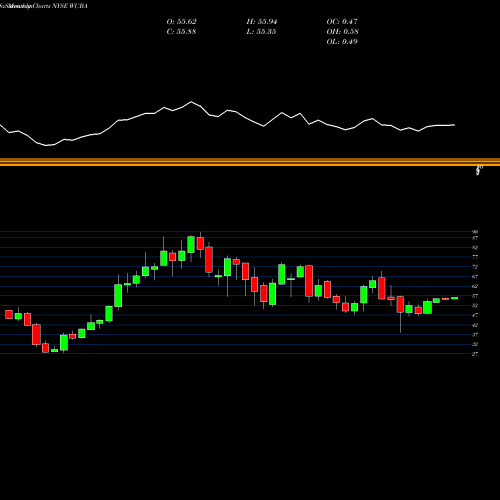Click the Charts NYSE WUBA title
Screen dimensions: 500x500
pyautogui.click(x=60, y=6)
